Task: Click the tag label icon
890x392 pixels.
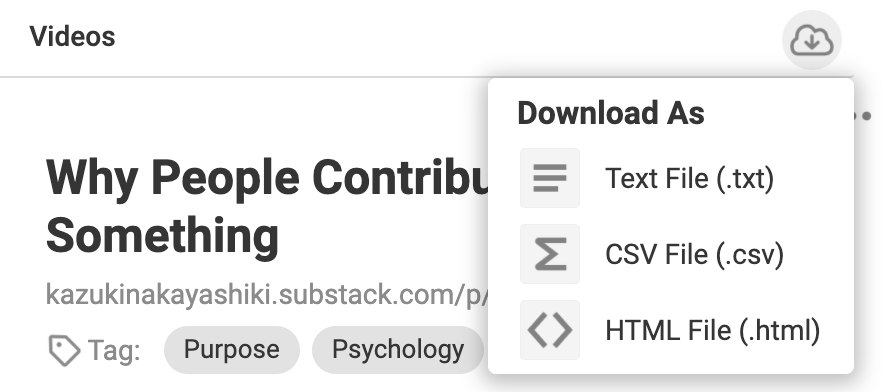Action: [x=64, y=350]
